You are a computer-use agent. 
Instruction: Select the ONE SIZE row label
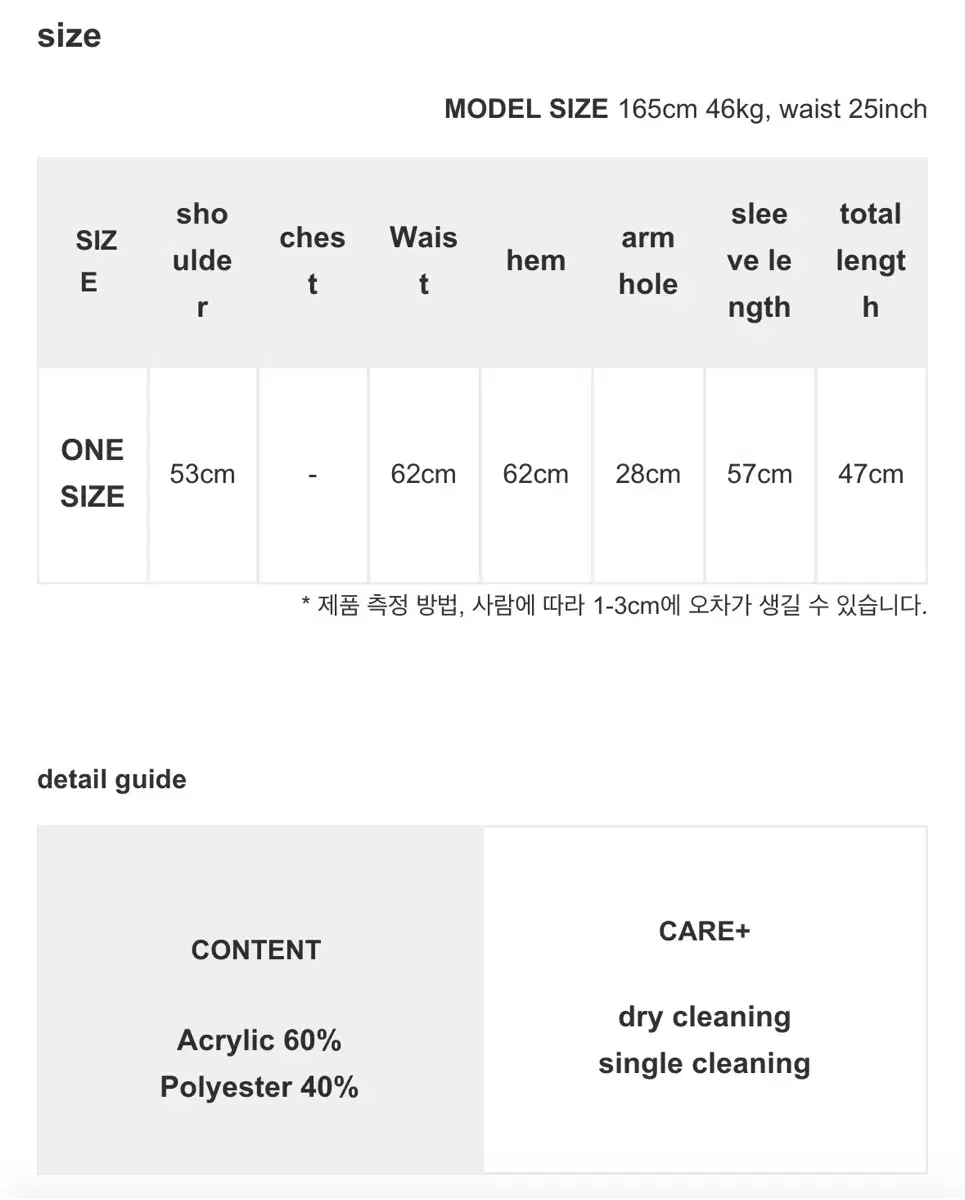pos(93,474)
